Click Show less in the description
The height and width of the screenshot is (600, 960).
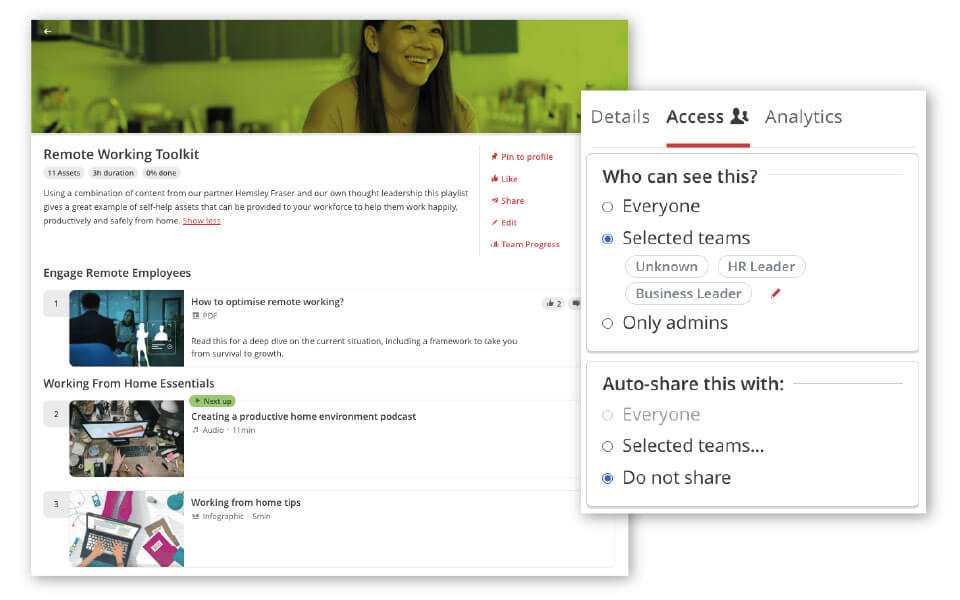point(201,221)
